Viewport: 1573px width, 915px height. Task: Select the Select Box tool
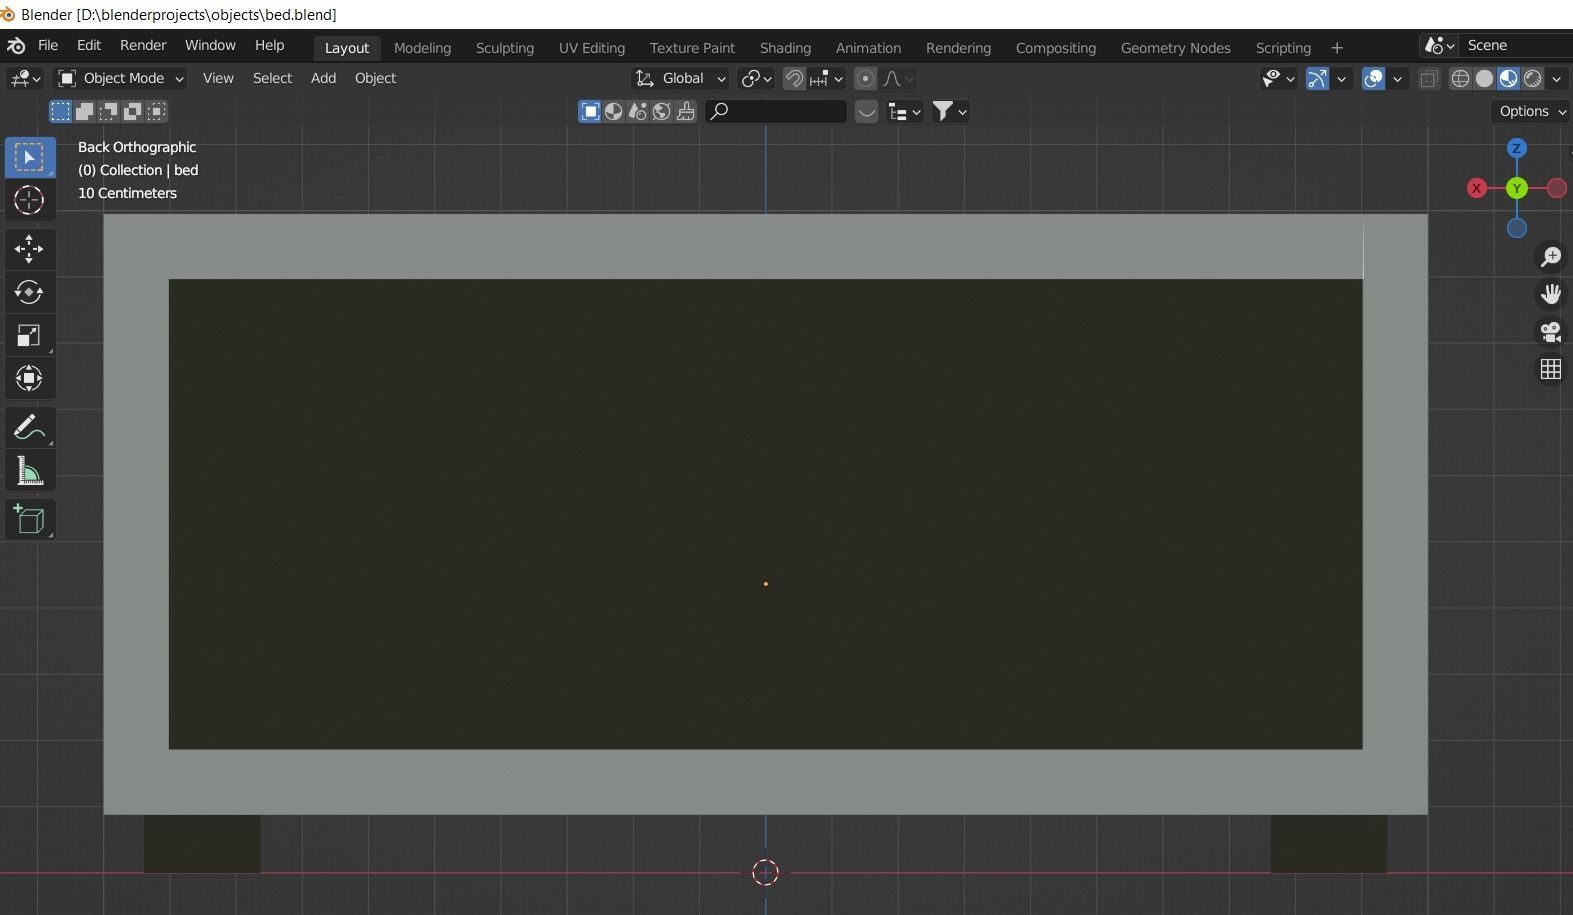click(x=29, y=158)
